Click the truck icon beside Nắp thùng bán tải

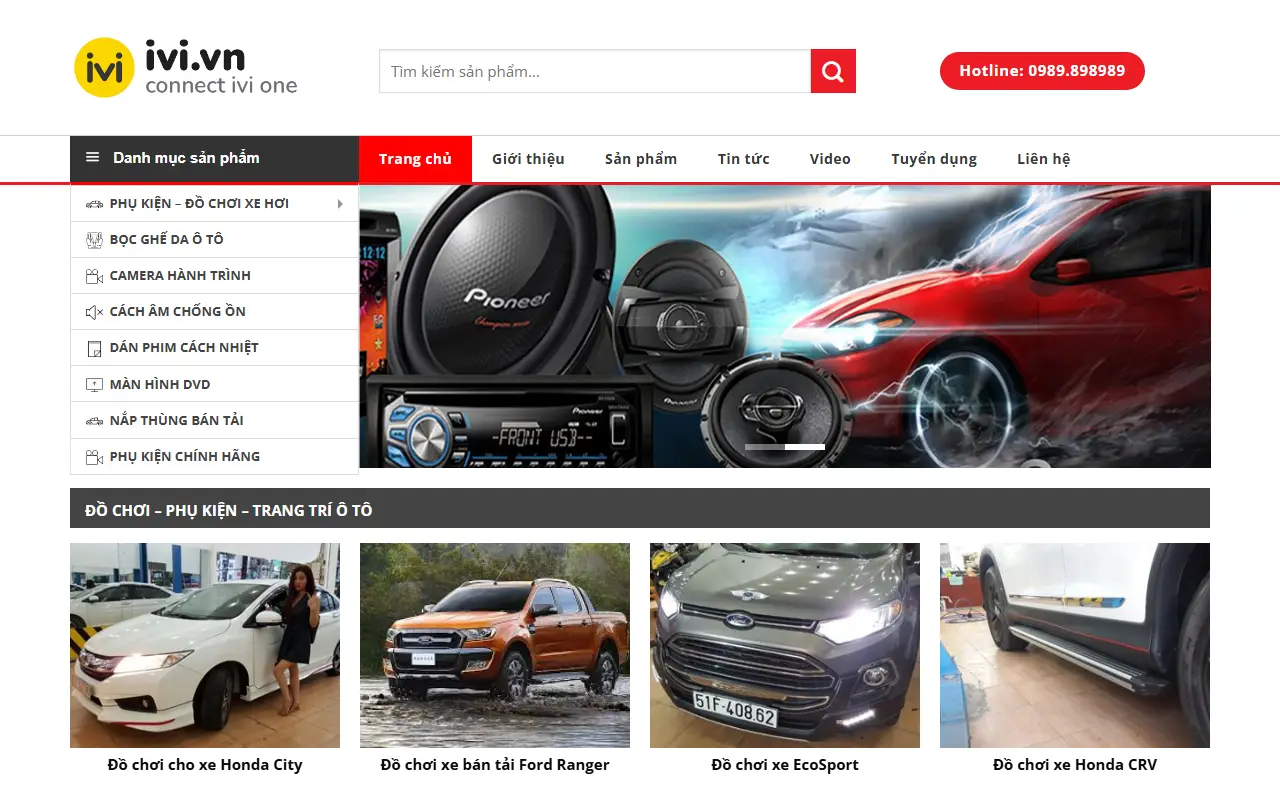pos(94,421)
